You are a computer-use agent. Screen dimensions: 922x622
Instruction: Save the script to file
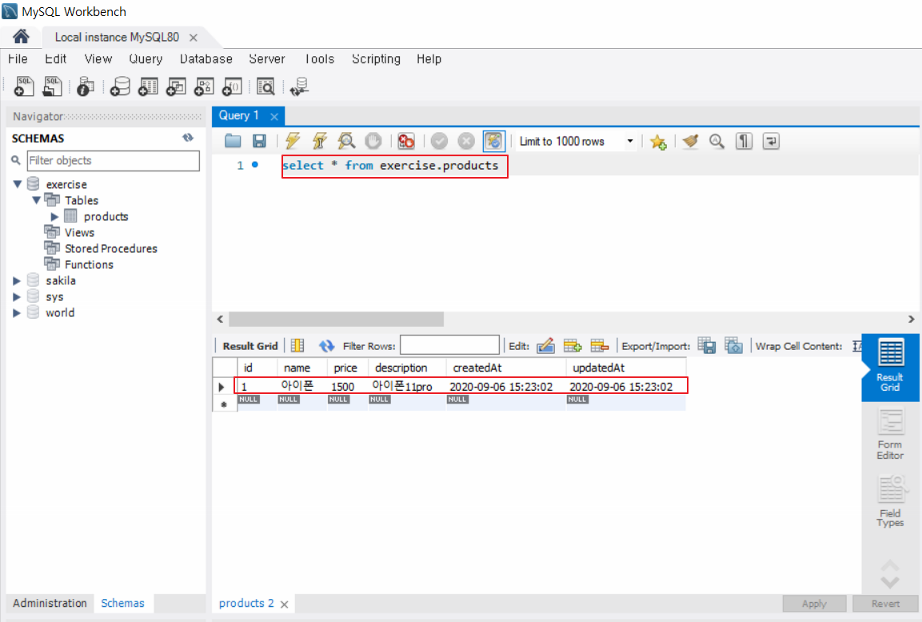tap(259, 141)
